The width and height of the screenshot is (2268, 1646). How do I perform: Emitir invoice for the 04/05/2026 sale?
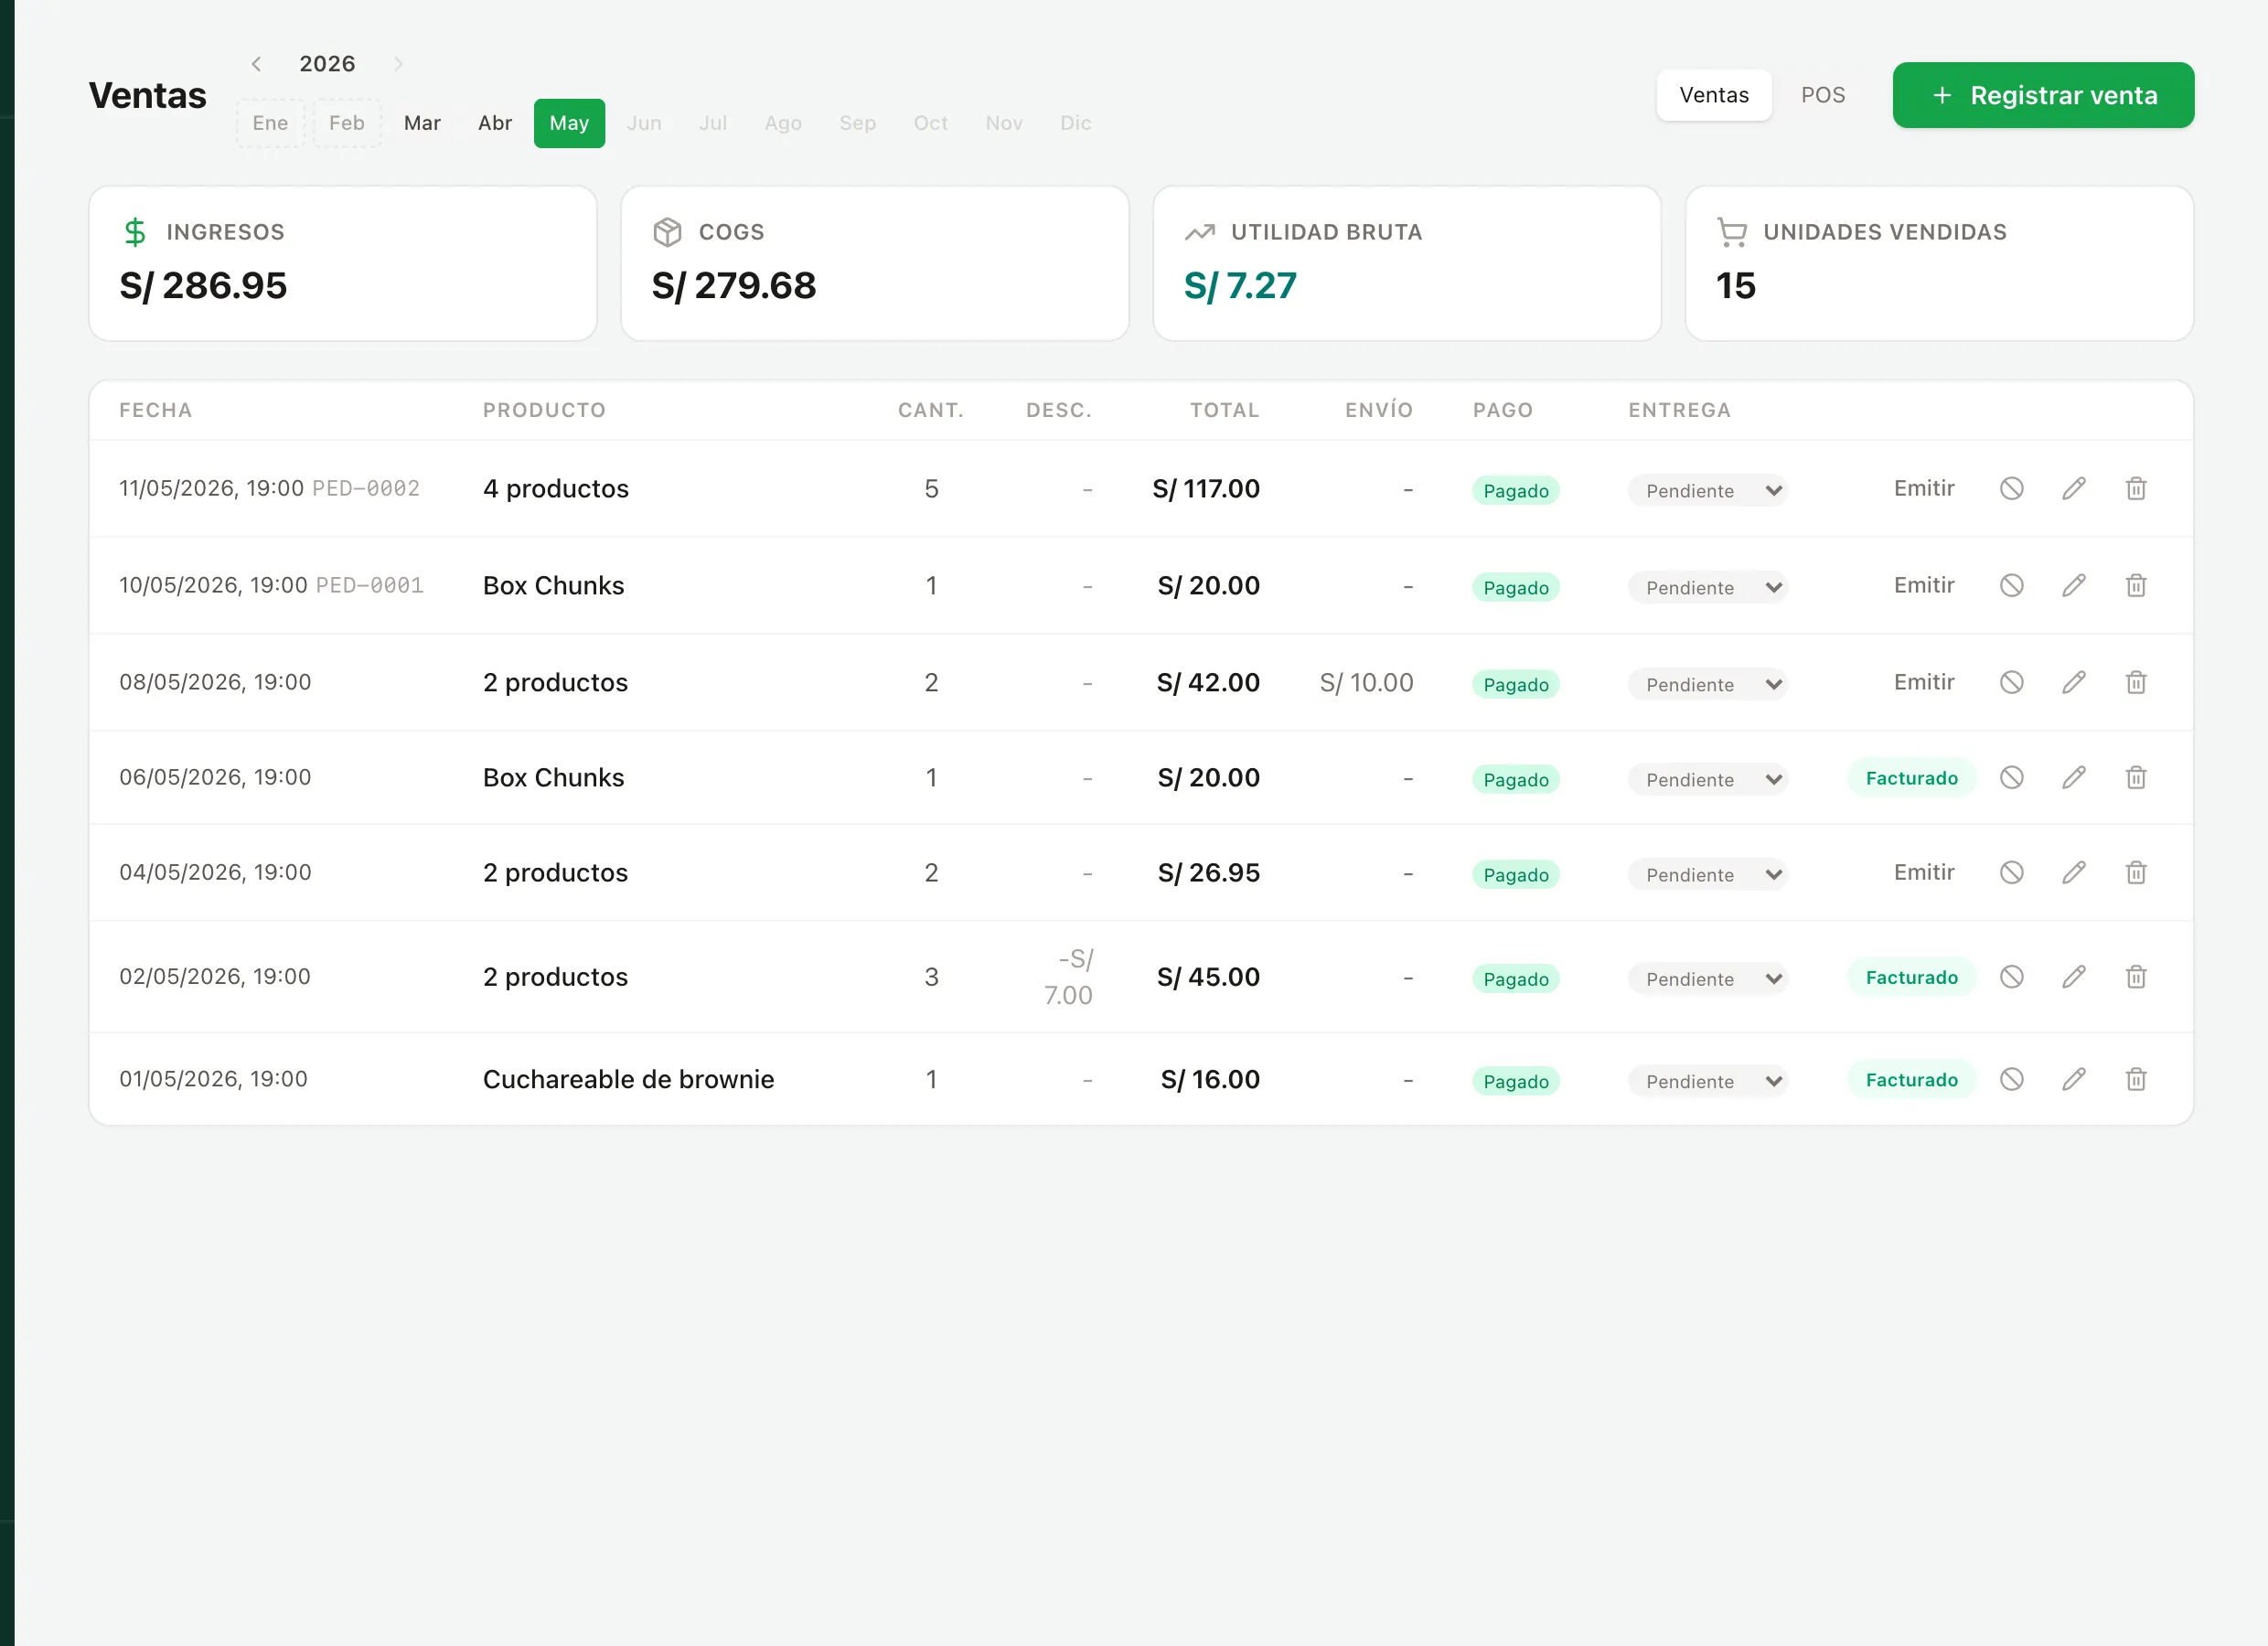(x=1924, y=872)
